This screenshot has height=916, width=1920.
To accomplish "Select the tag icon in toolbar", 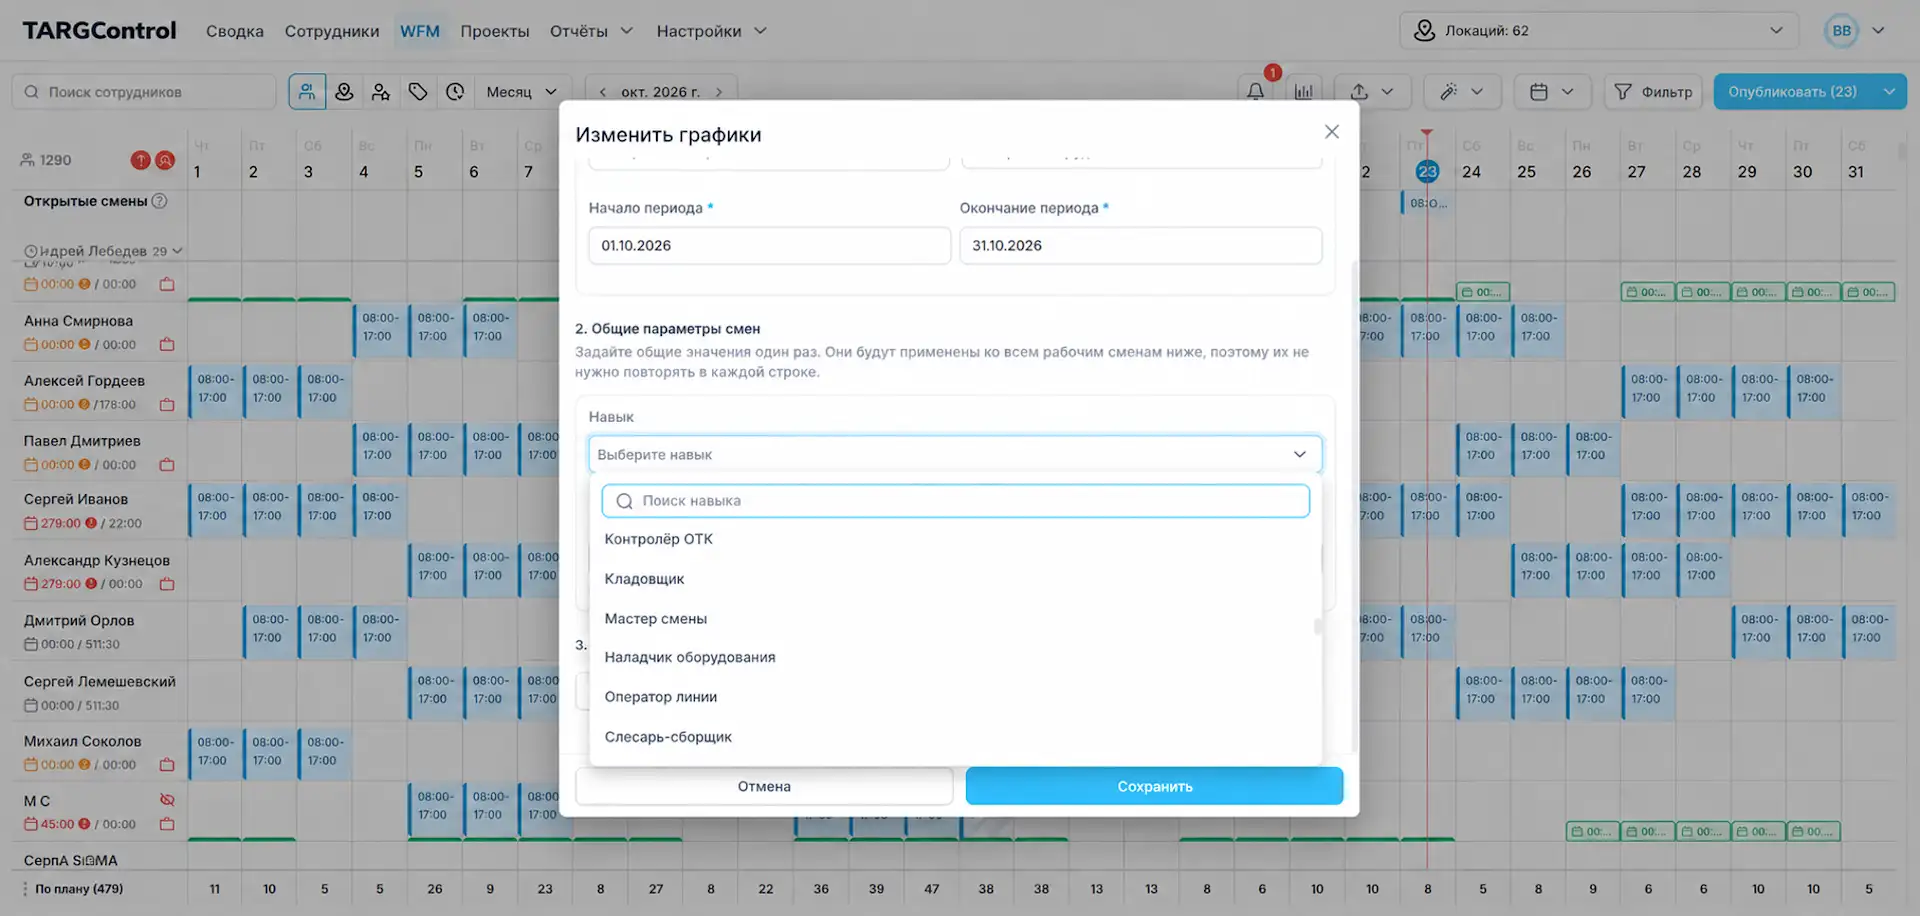I will tap(418, 92).
